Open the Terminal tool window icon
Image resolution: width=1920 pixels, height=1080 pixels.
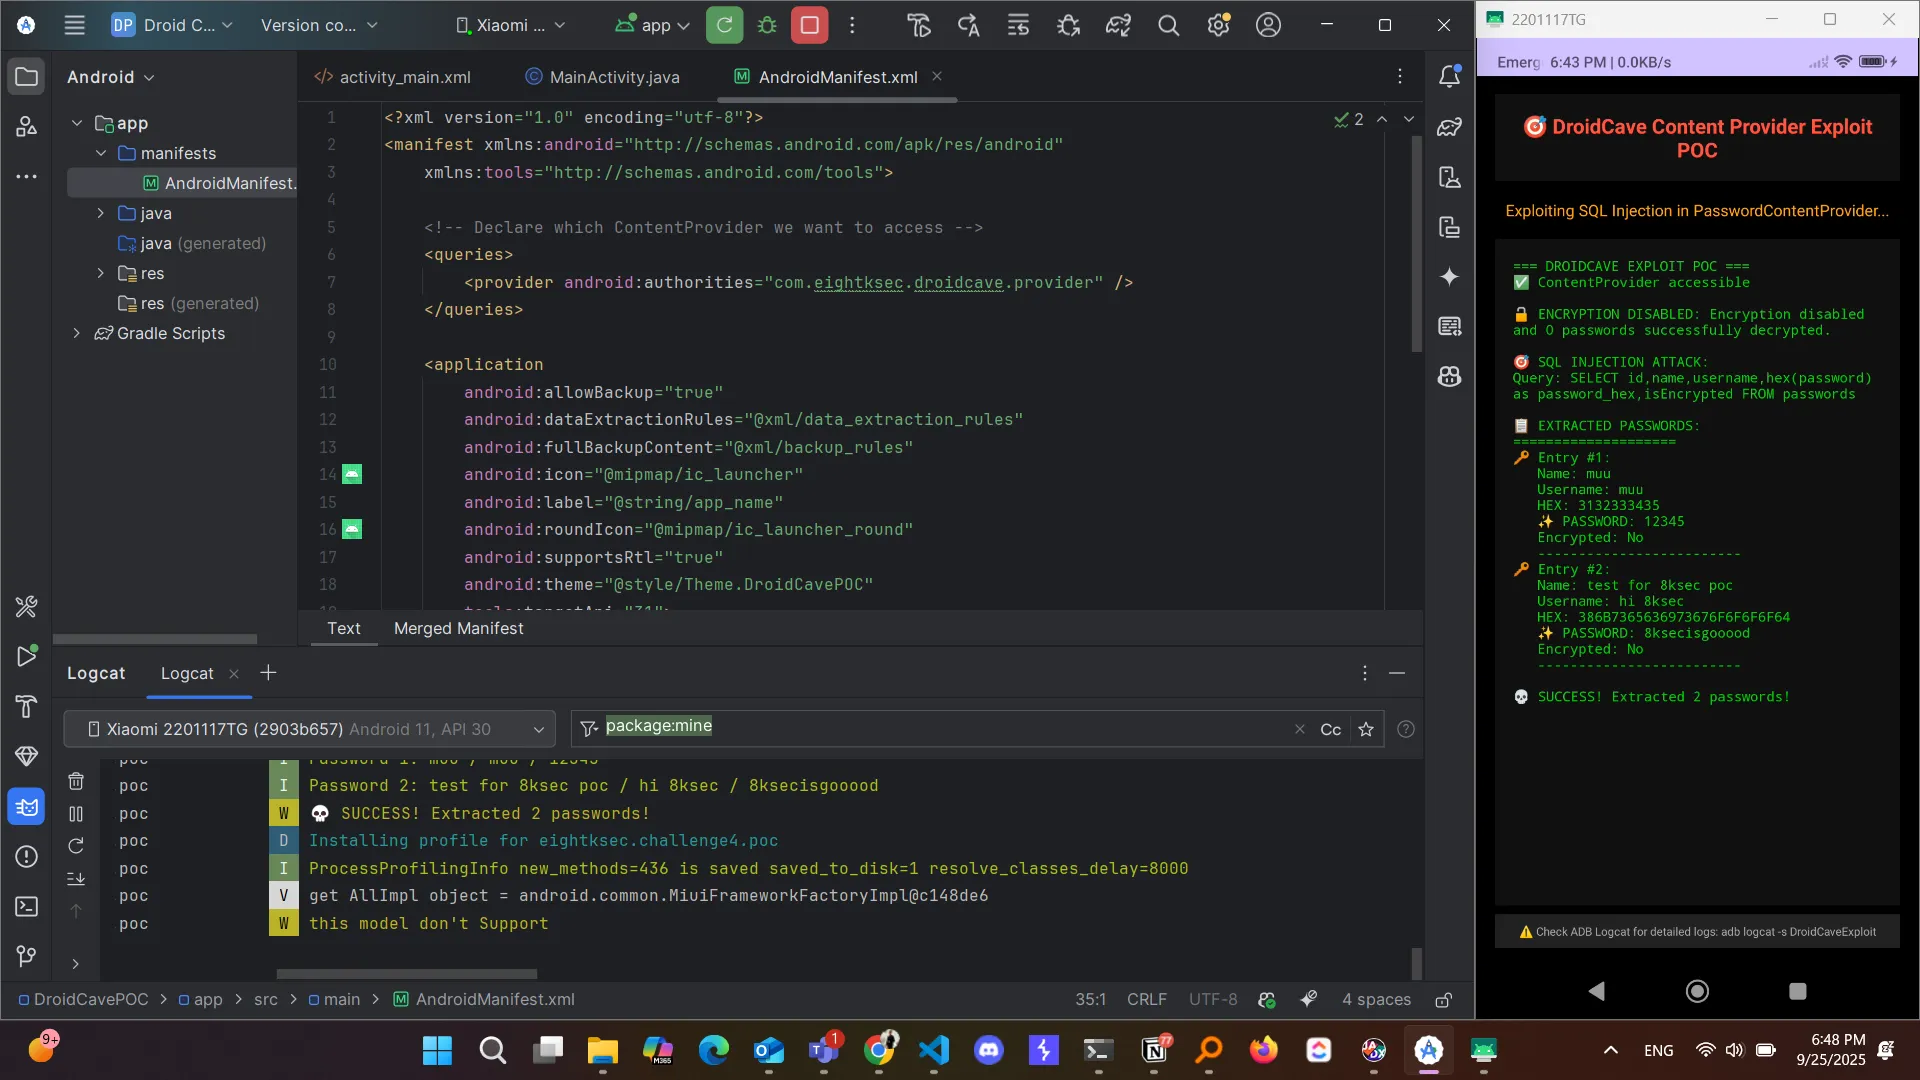pos(27,907)
